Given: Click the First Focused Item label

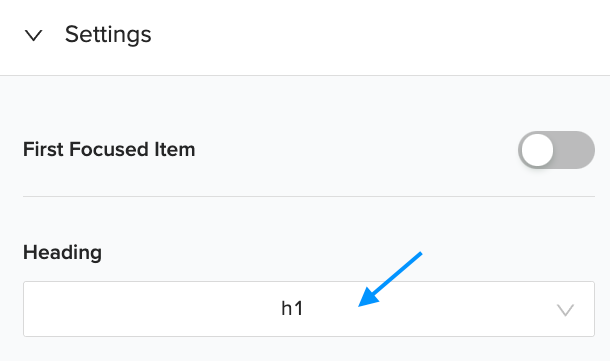Looking at the screenshot, I should tap(109, 149).
